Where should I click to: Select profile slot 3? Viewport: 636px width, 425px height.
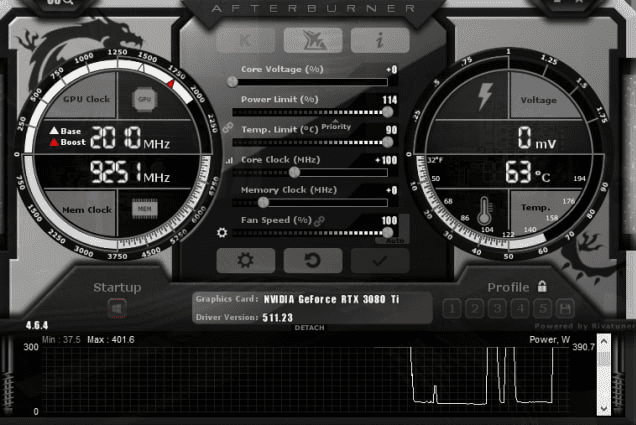(497, 309)
